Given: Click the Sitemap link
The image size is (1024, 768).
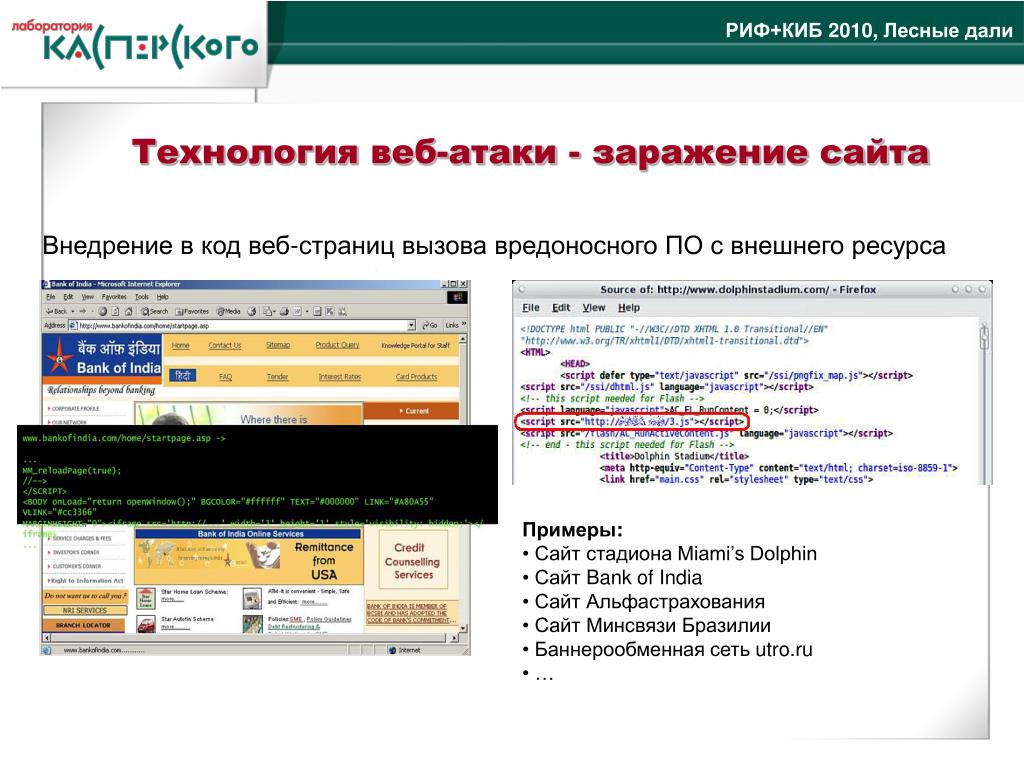Looking at the screenshot, I should click(x=278, y=345).
